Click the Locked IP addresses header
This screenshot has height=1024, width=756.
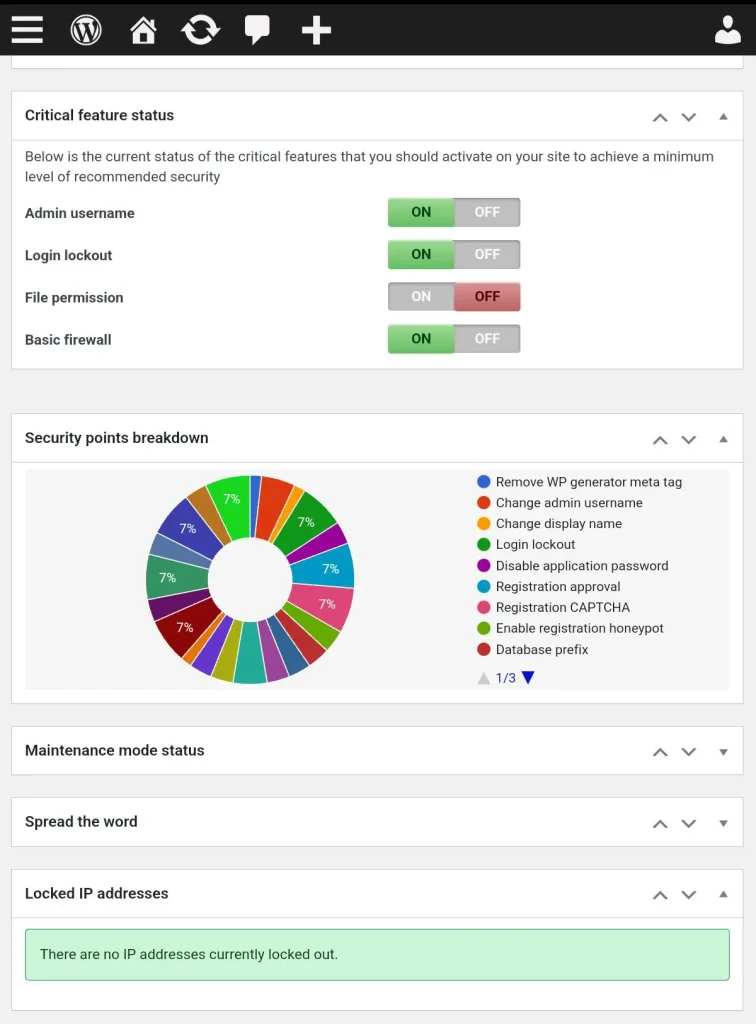click(97, 893)
